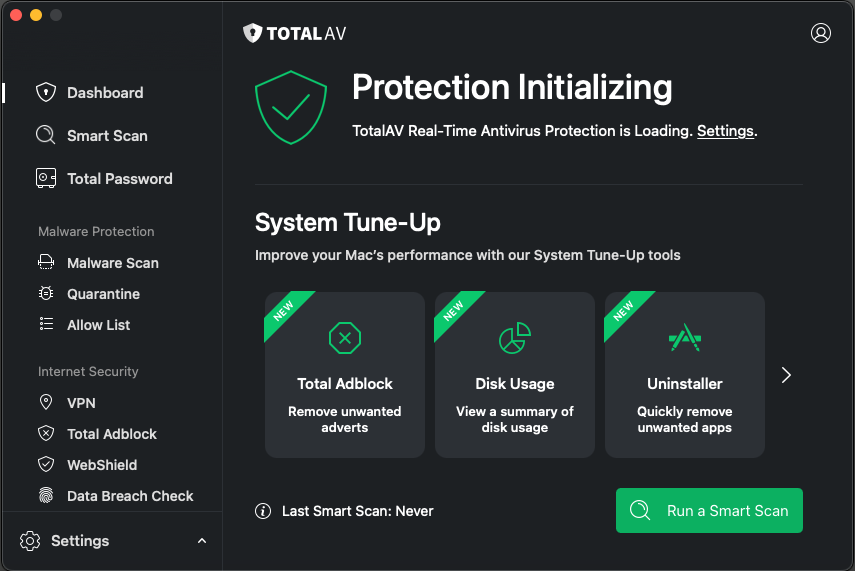Go to Total Password section
855x571 pixels.
coord(119,179)
